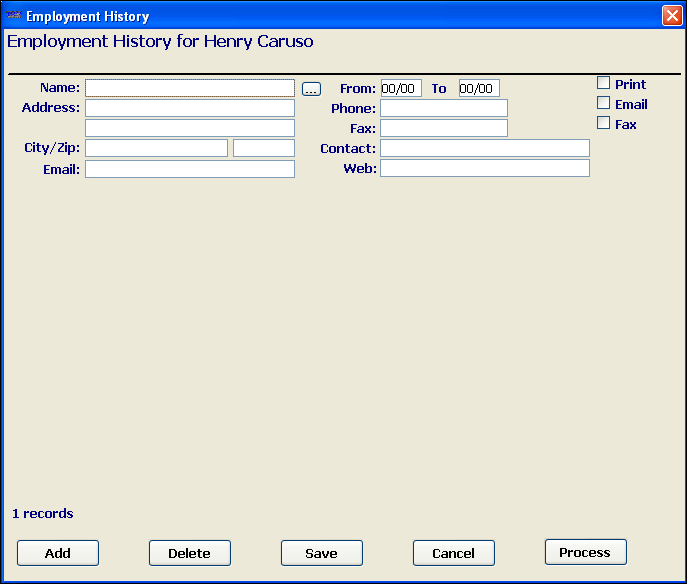
Task: Click the To date field
Action: tap(479, 88)
